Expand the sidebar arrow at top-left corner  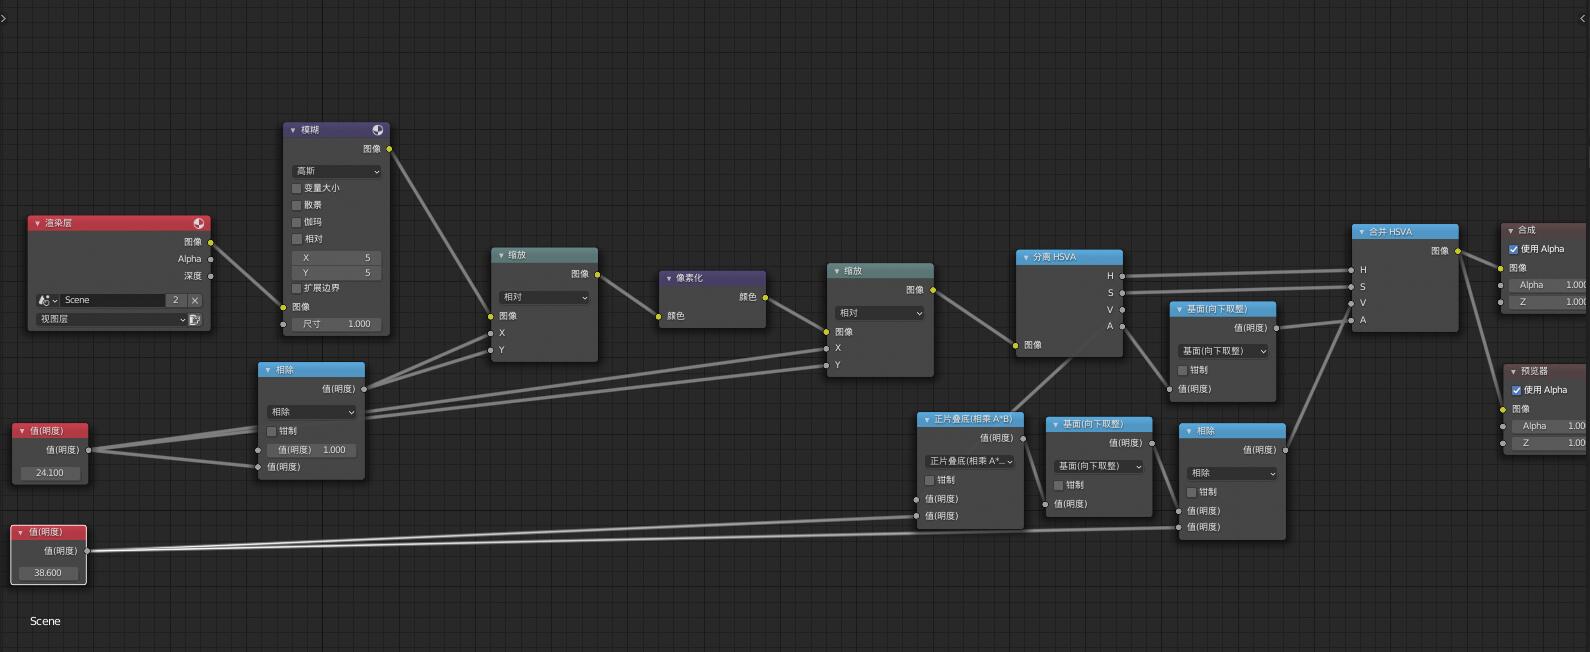4,18
